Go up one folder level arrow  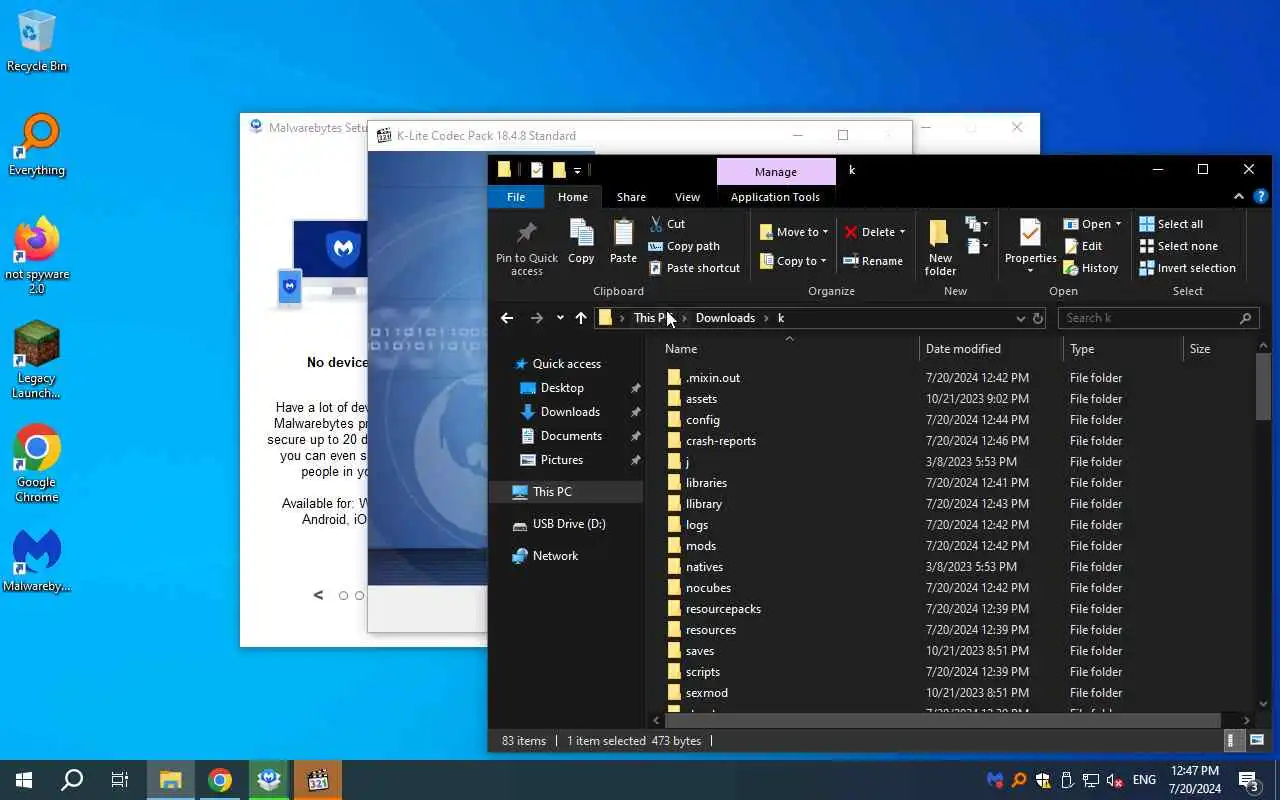click(x=581, y=318)
